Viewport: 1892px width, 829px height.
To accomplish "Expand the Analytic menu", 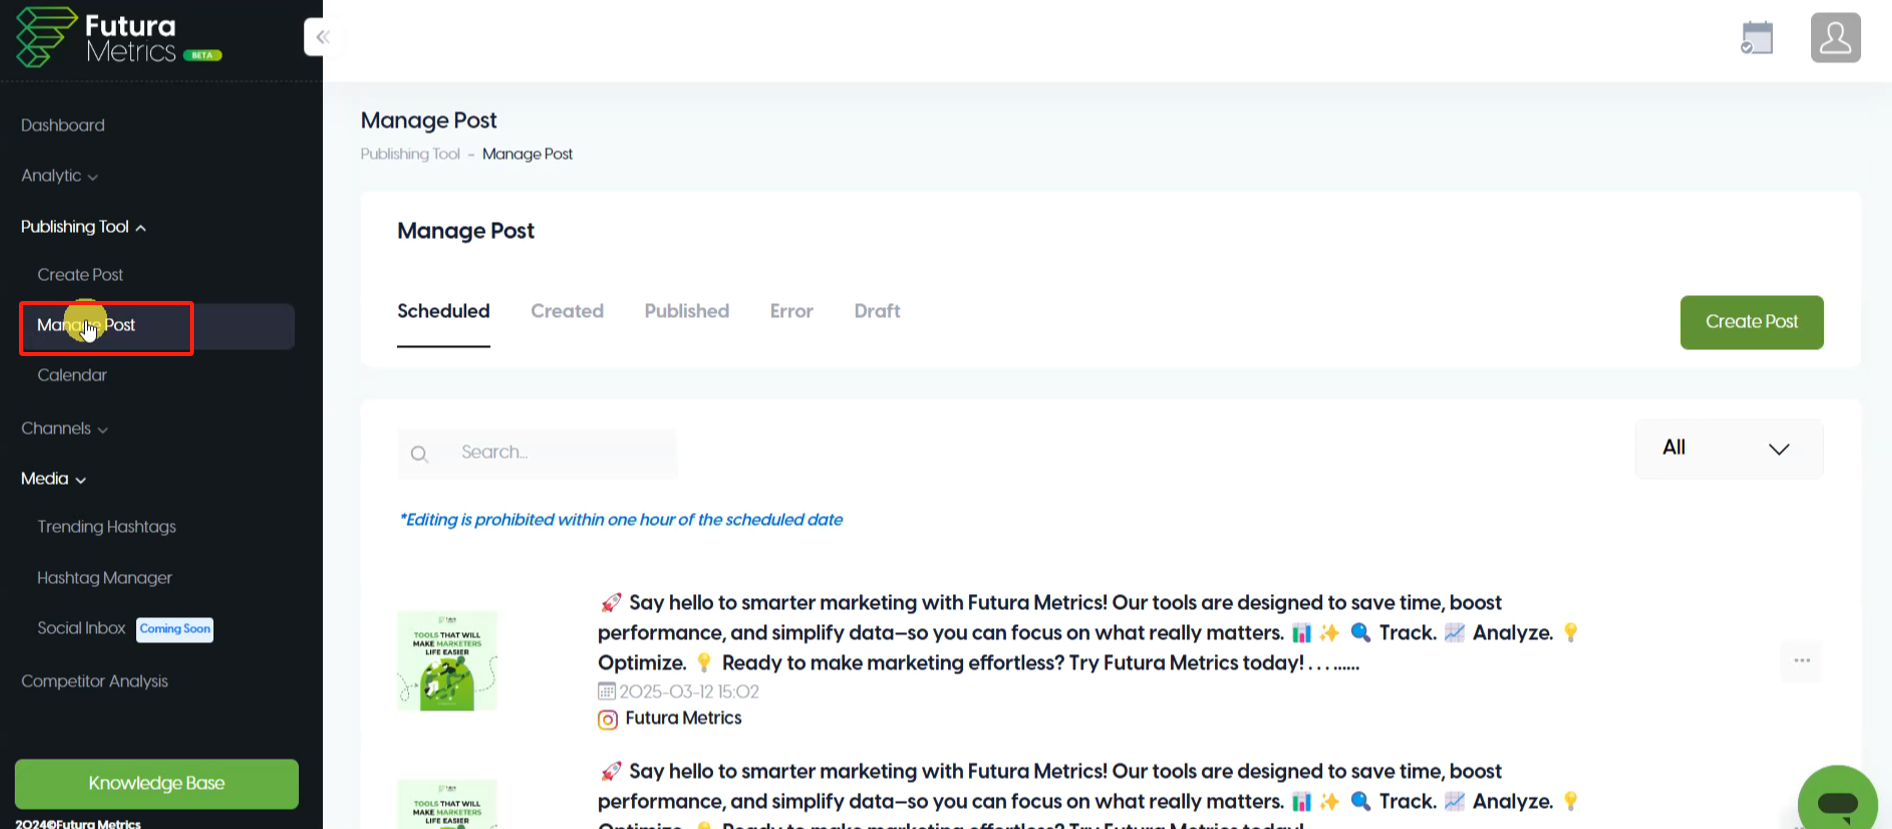I will 59,176.
